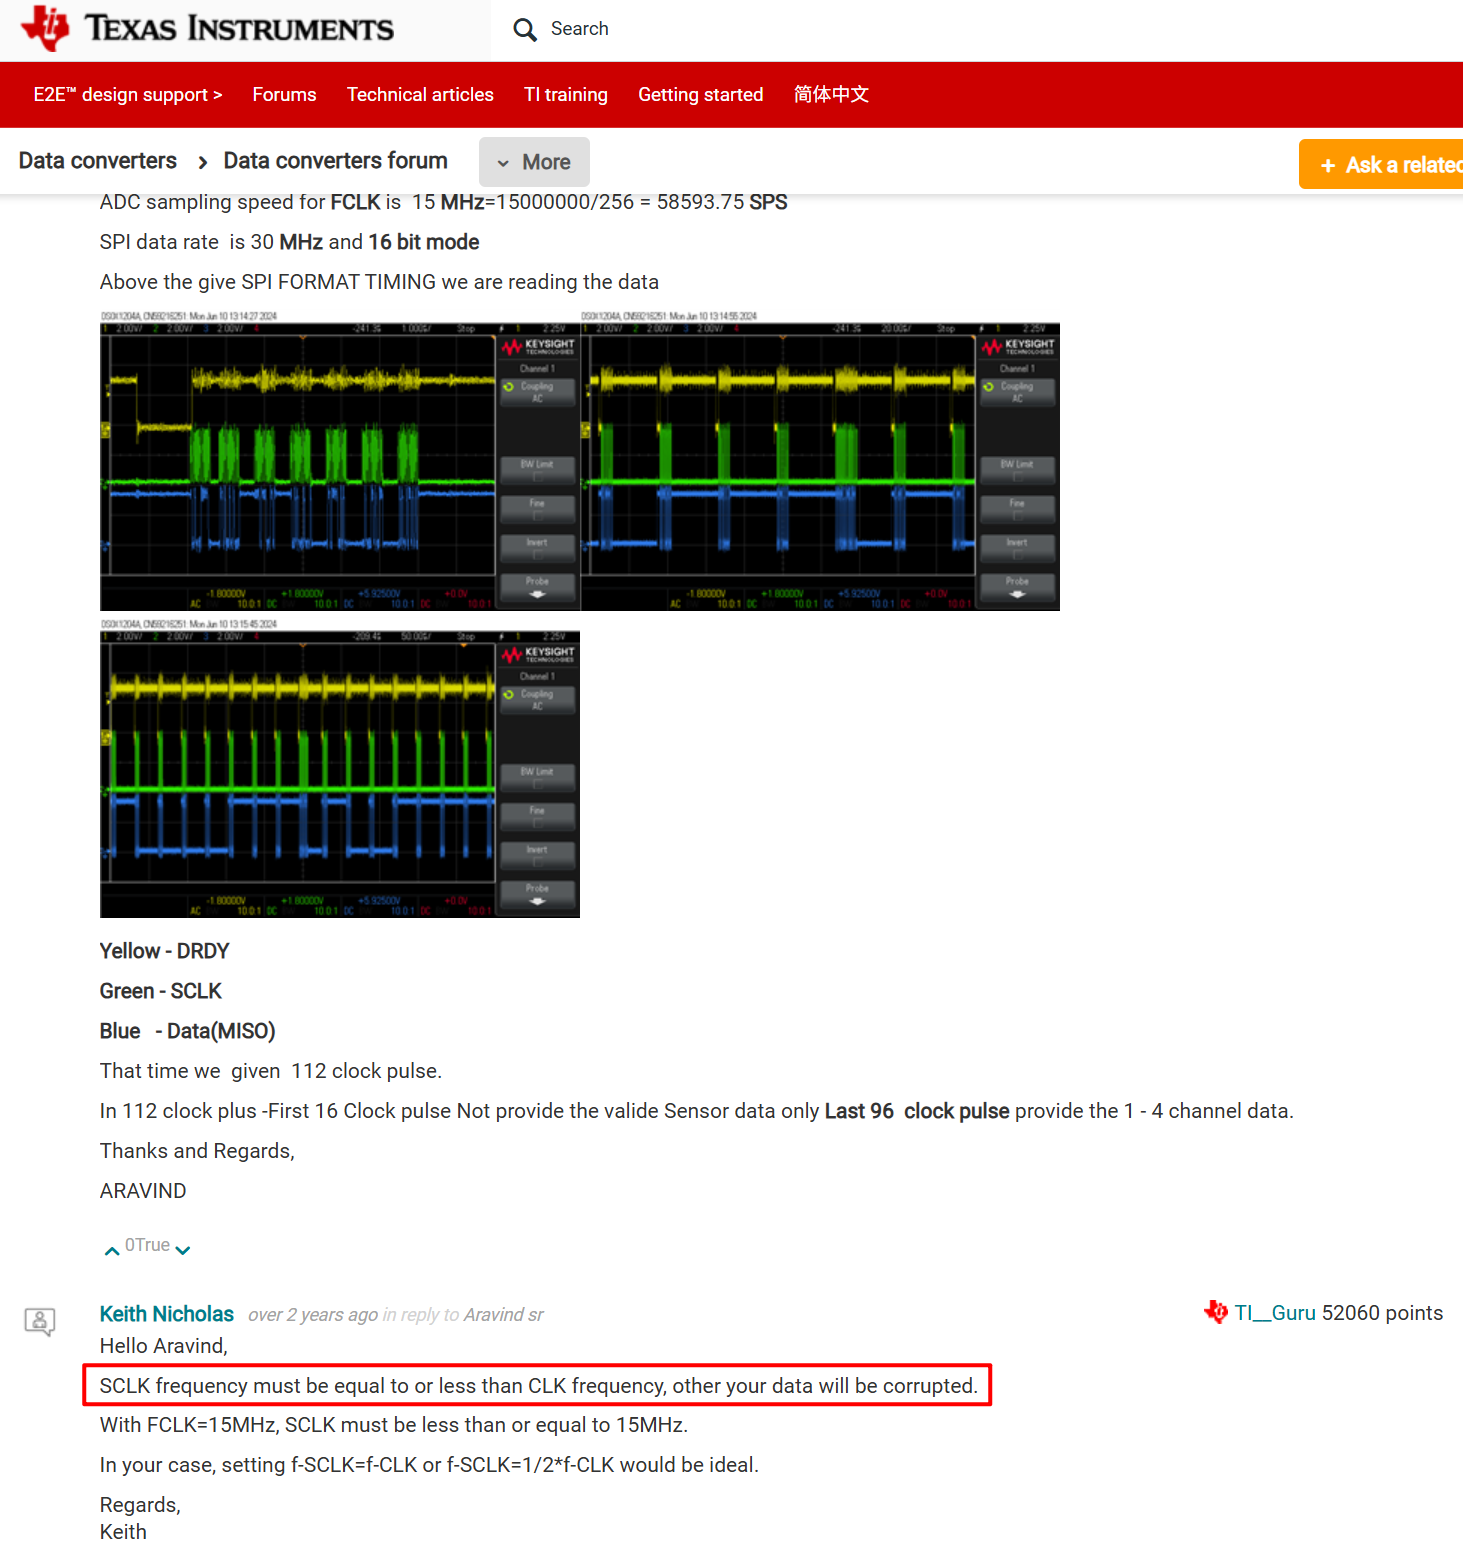The width and height of the screenshot is (1463, 1547).
Task: Click the text 'Green - SCLK'
Action: point(161,991)
